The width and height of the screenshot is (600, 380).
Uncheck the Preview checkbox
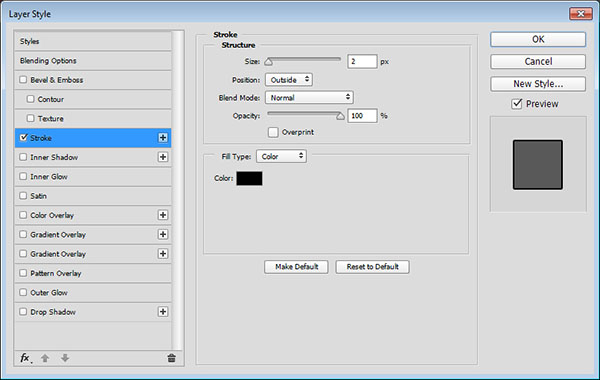coord(517,104)
